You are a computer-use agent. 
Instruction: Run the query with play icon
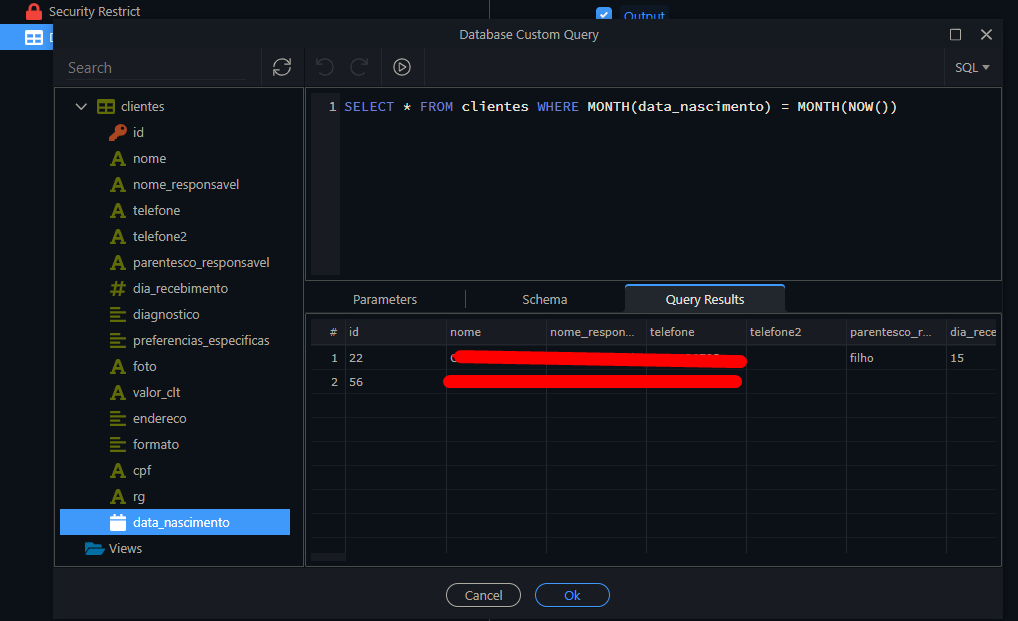pos(402,67)
